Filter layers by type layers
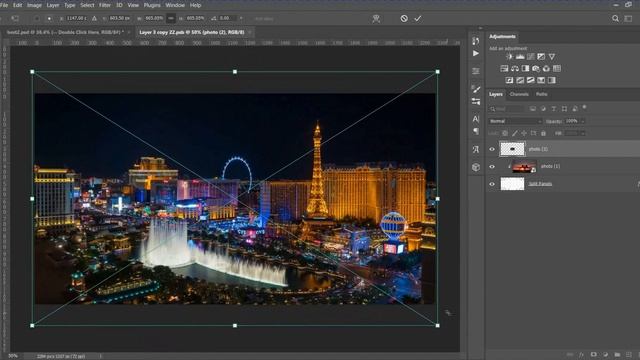The height and width of the screenshot is (360, 640). [554, 109]
